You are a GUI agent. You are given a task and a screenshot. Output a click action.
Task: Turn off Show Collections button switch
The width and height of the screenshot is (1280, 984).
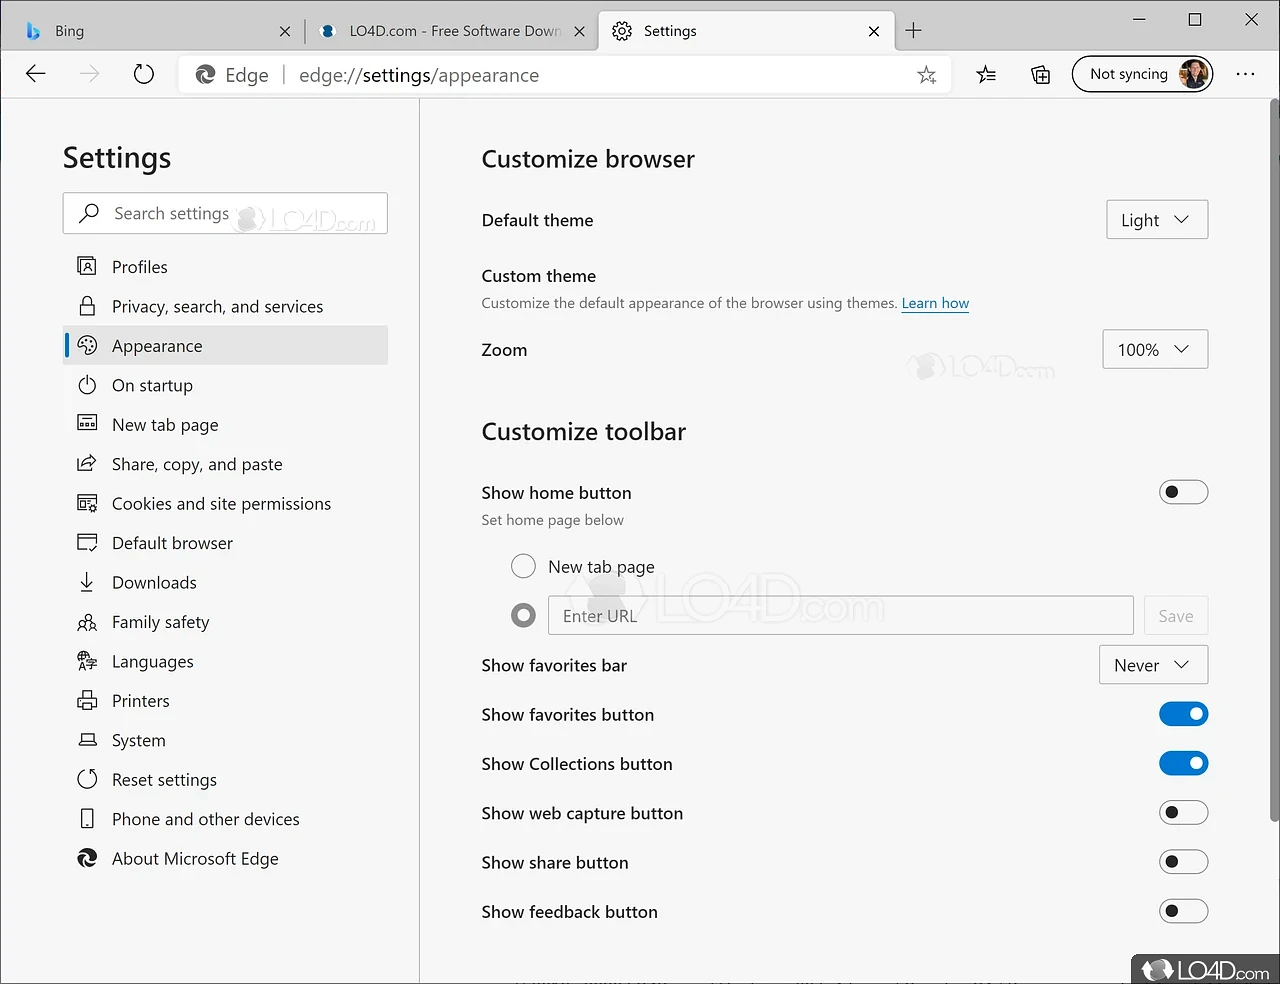(x=1183, y=763)
